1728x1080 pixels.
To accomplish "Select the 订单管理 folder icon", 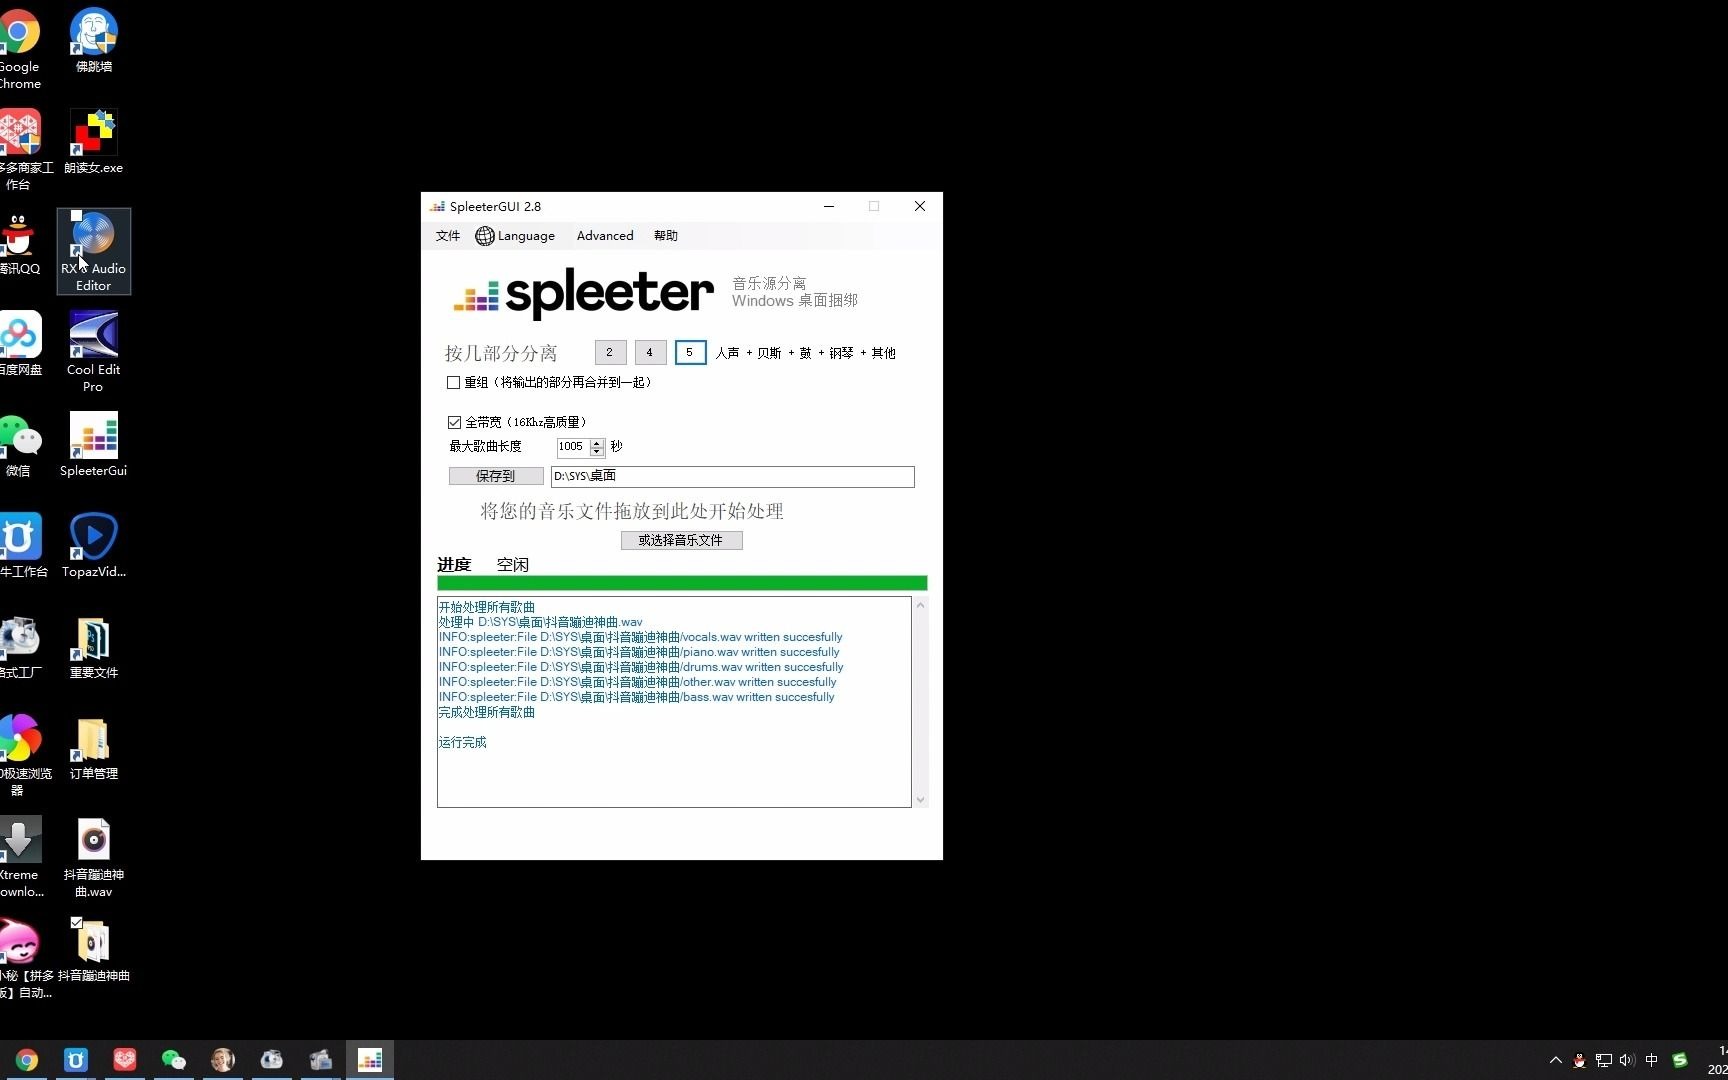I will tap(93, 748).
